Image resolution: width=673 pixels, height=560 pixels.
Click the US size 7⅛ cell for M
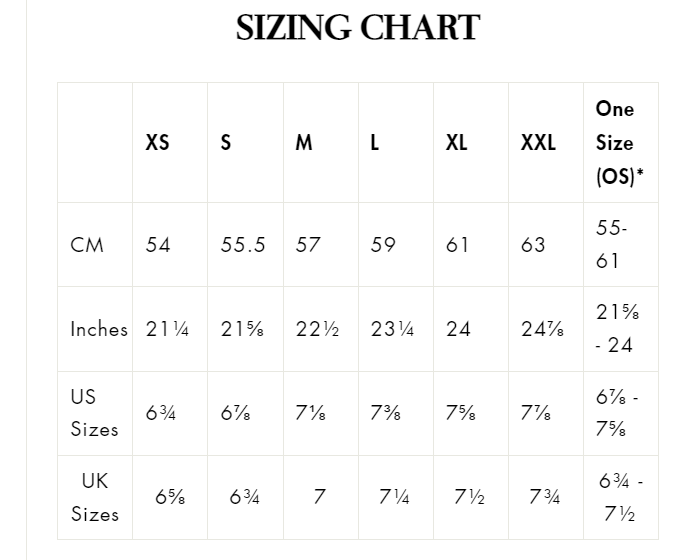click(x=310, y=413)
